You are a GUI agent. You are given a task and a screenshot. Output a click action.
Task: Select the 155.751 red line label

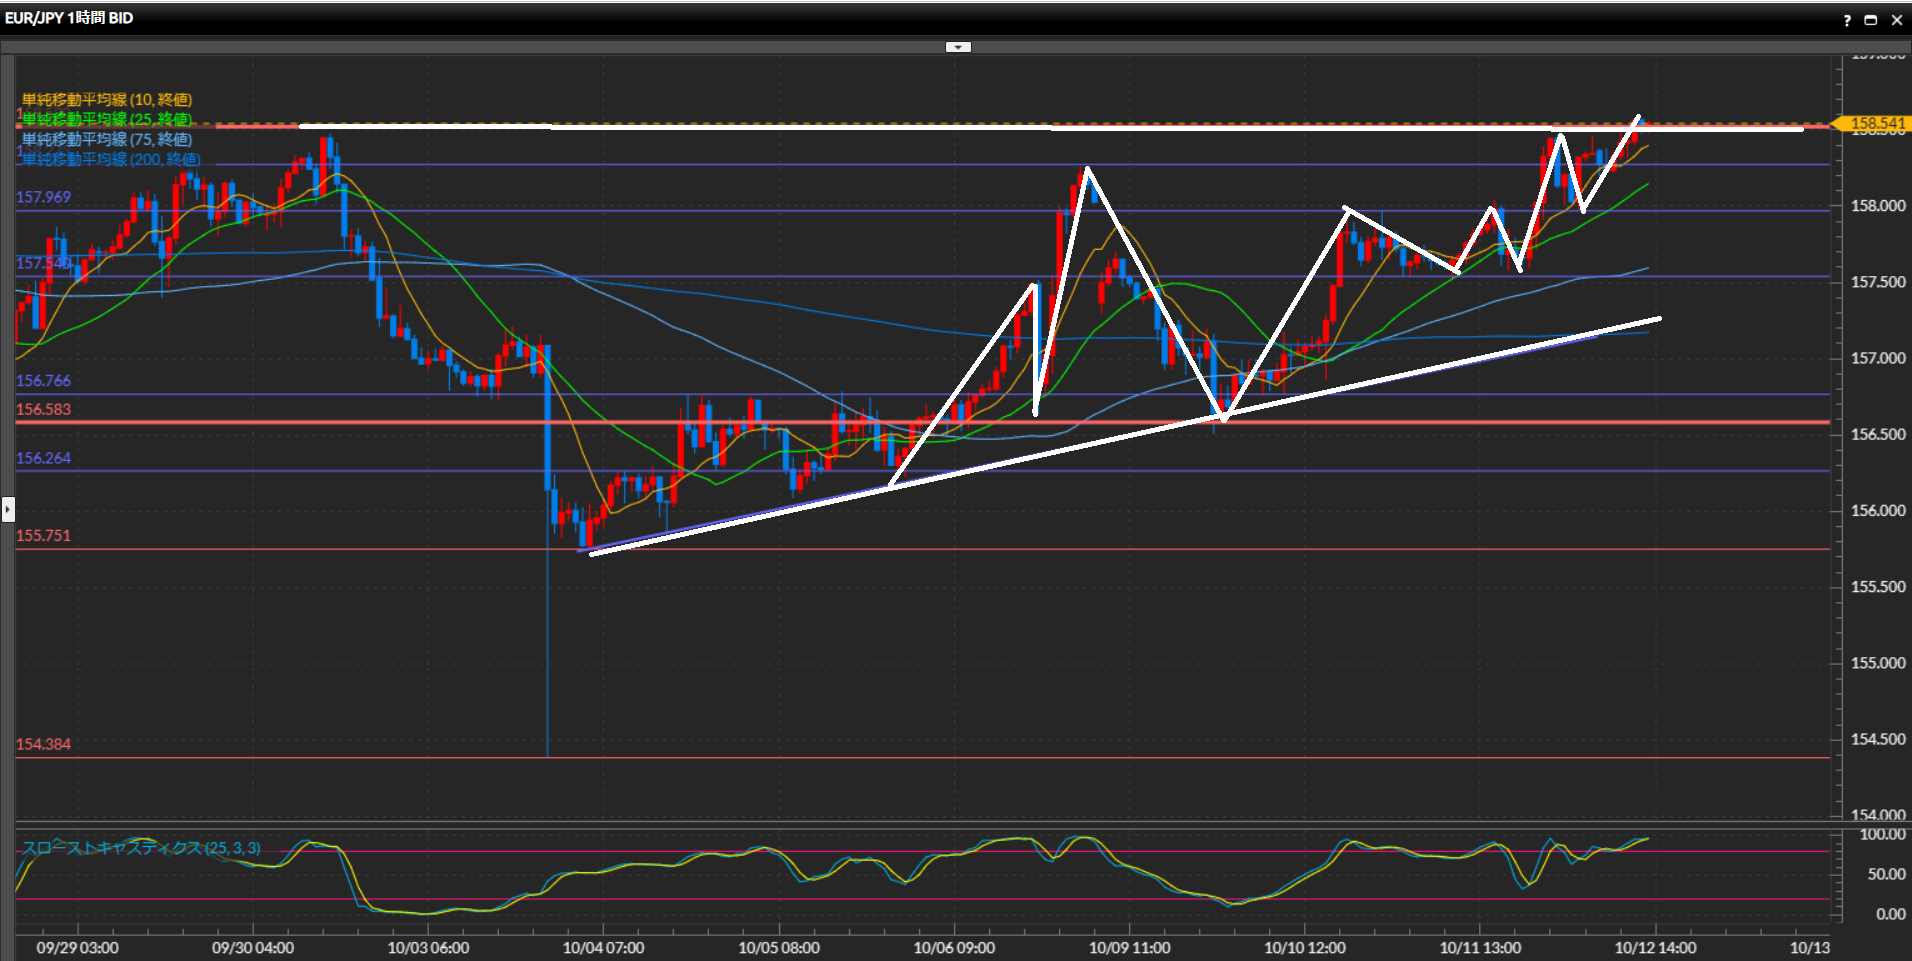click(44, 536)
